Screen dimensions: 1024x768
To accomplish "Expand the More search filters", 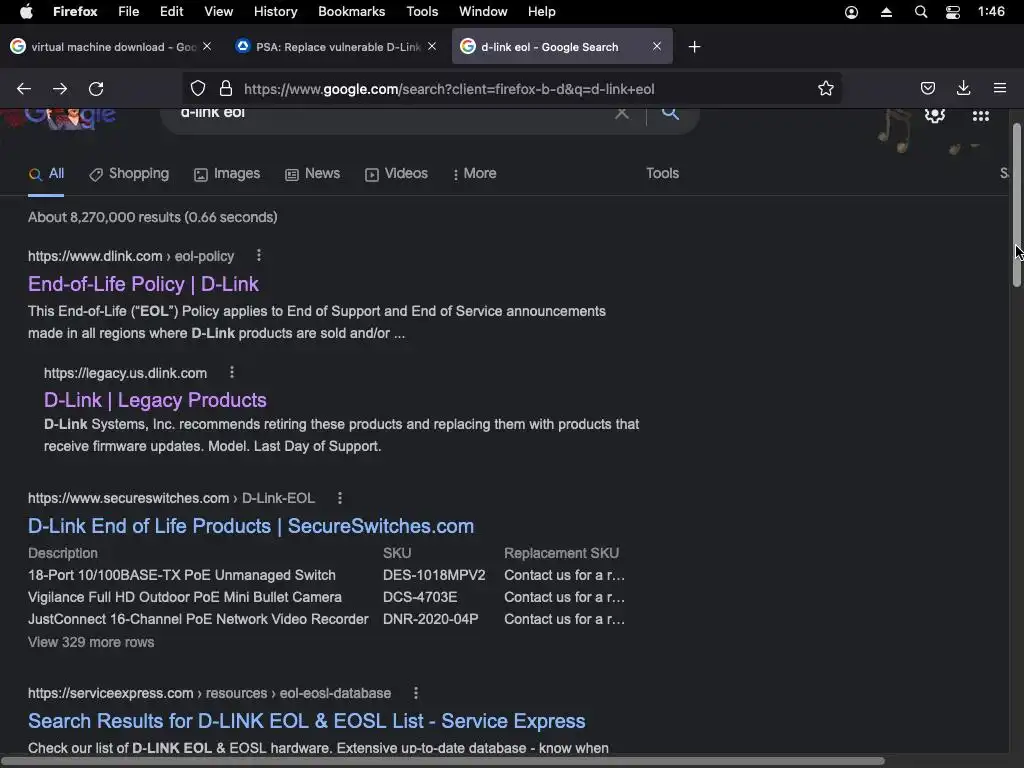I will pyautogui.click(x=474, y=174).
